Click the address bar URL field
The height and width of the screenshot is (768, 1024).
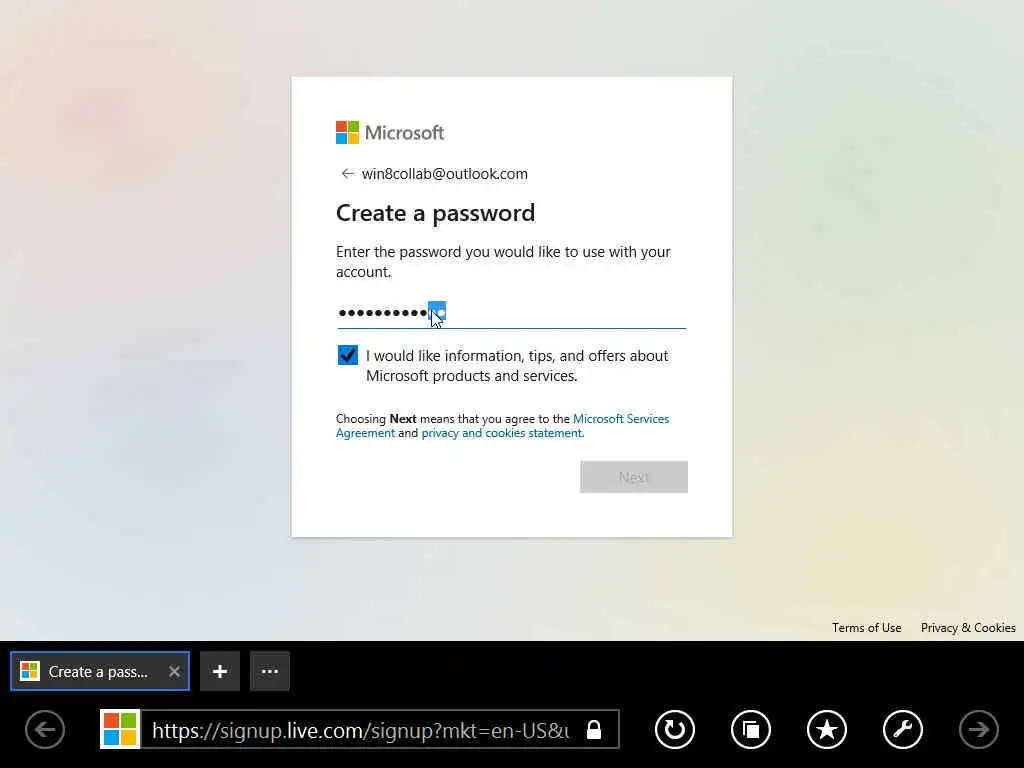360,729
